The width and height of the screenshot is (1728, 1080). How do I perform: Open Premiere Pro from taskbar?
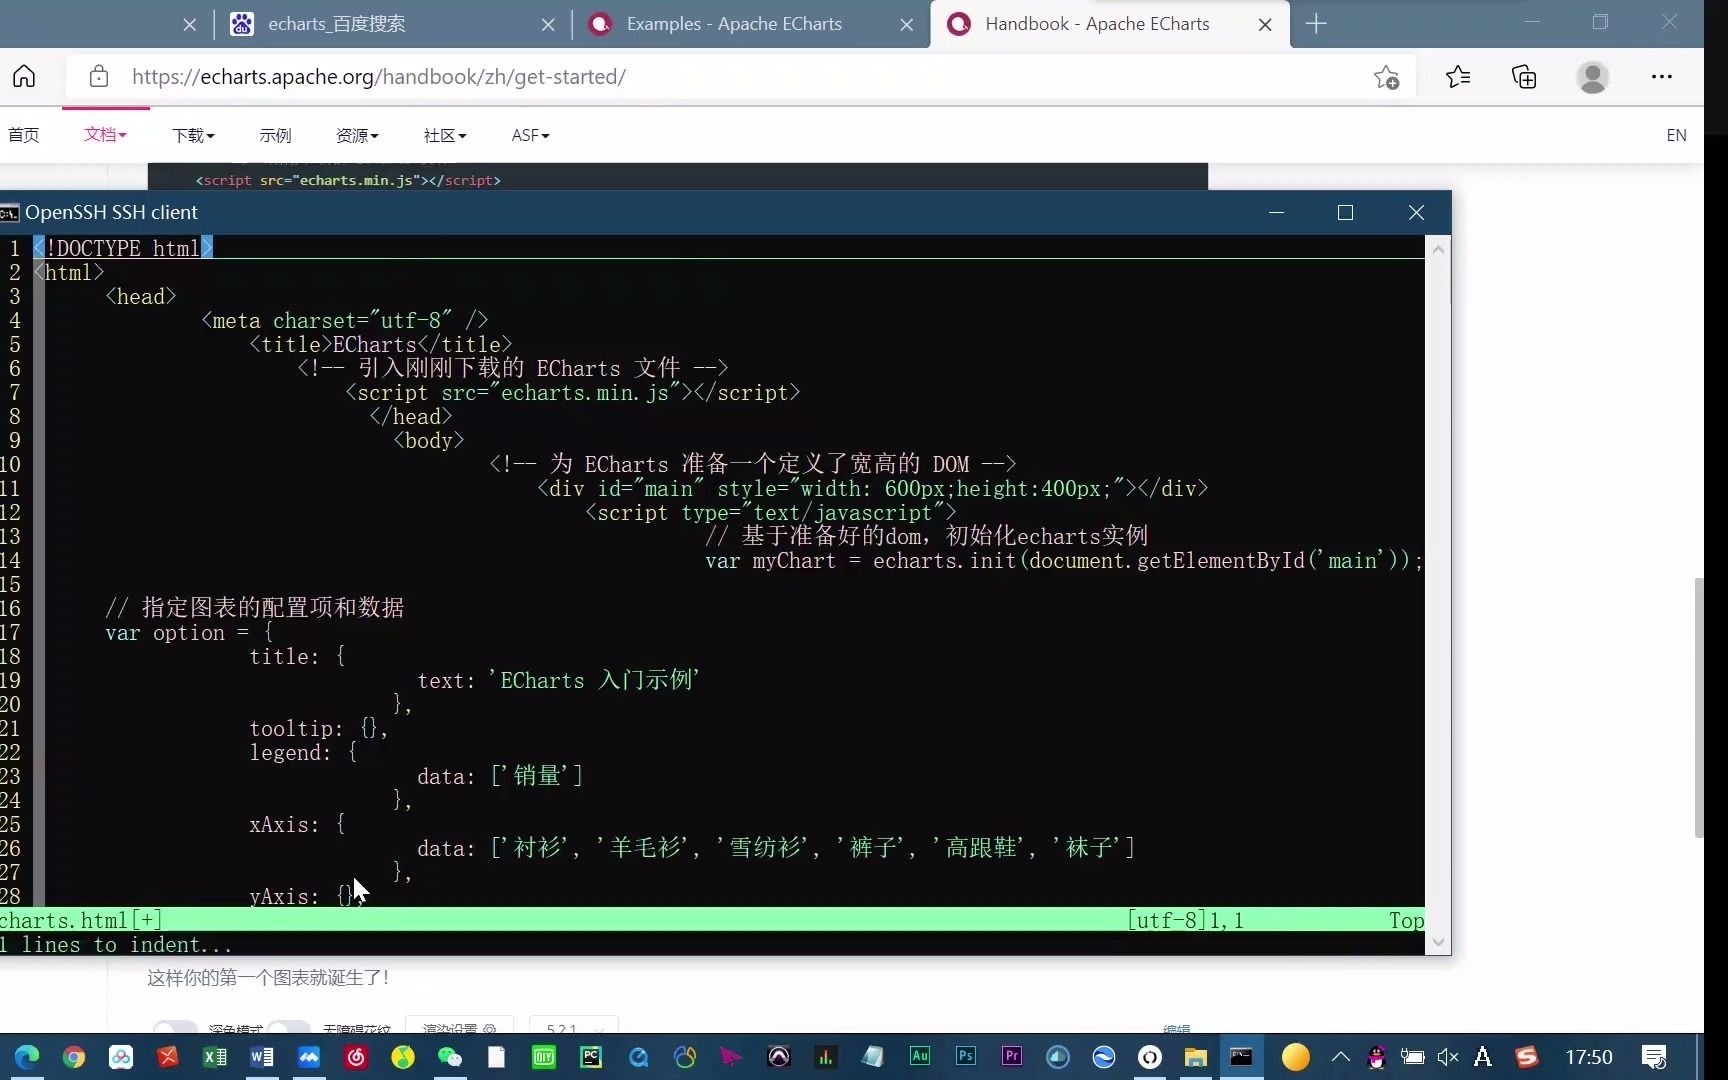[x=1012, y=1056]
